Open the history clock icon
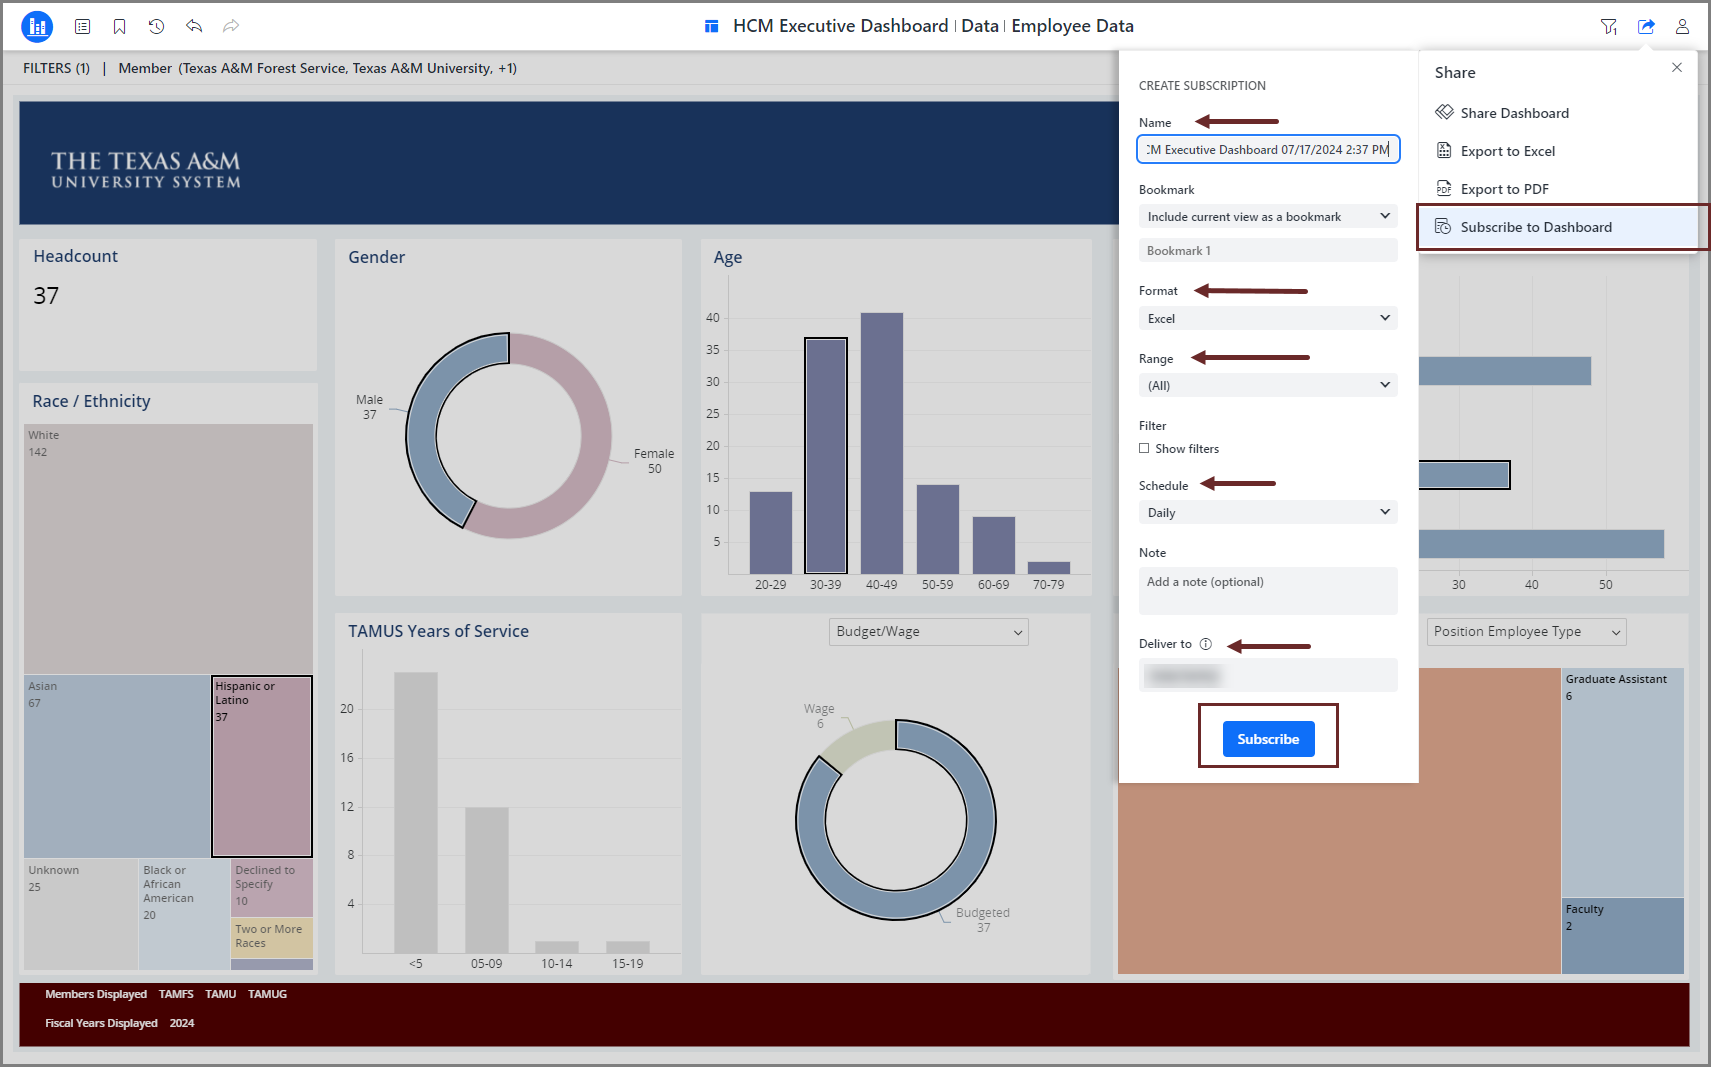This screenshot has width=1711, height=1067. [x=157, y=27]
